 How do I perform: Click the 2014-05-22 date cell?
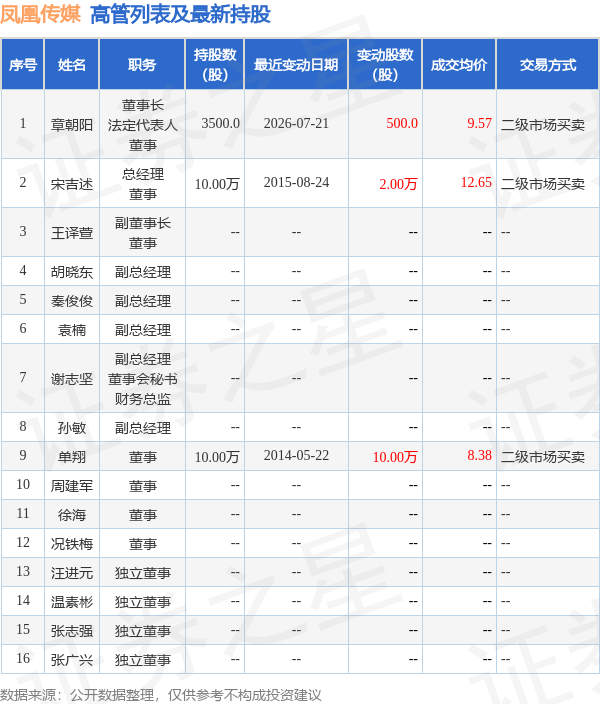point(296,455)
